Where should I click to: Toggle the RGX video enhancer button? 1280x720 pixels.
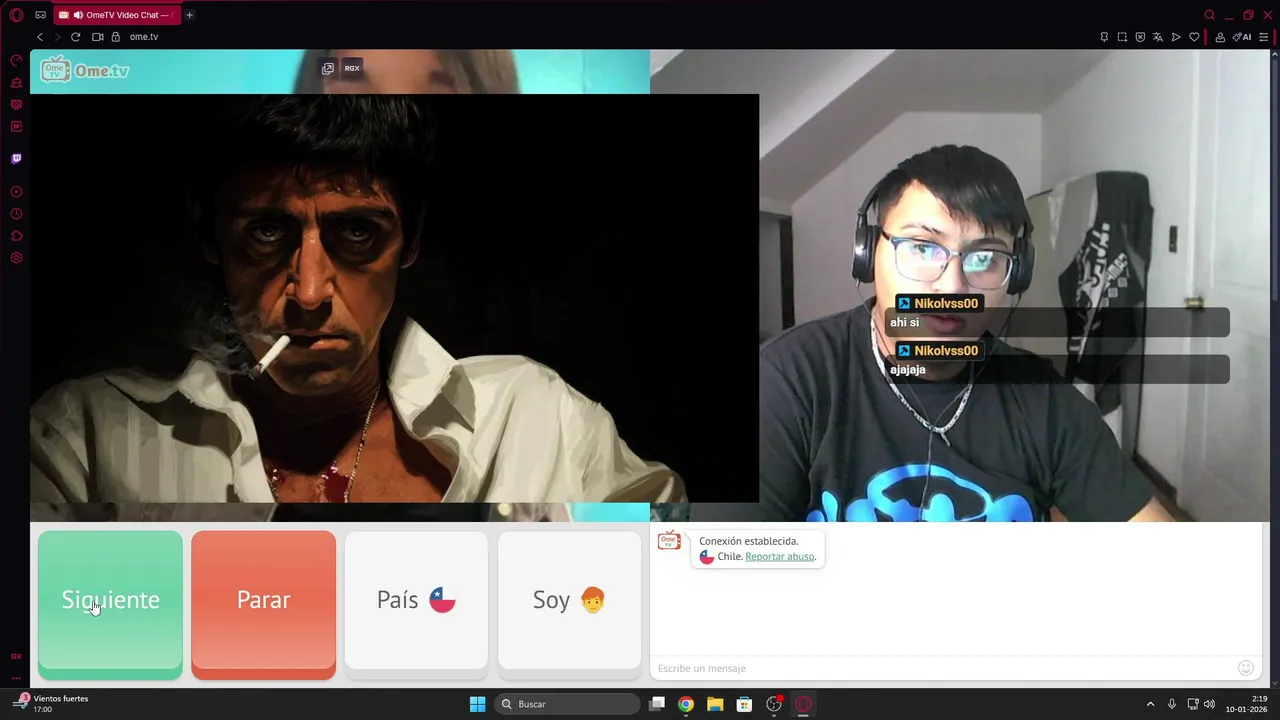coord(352,68)
